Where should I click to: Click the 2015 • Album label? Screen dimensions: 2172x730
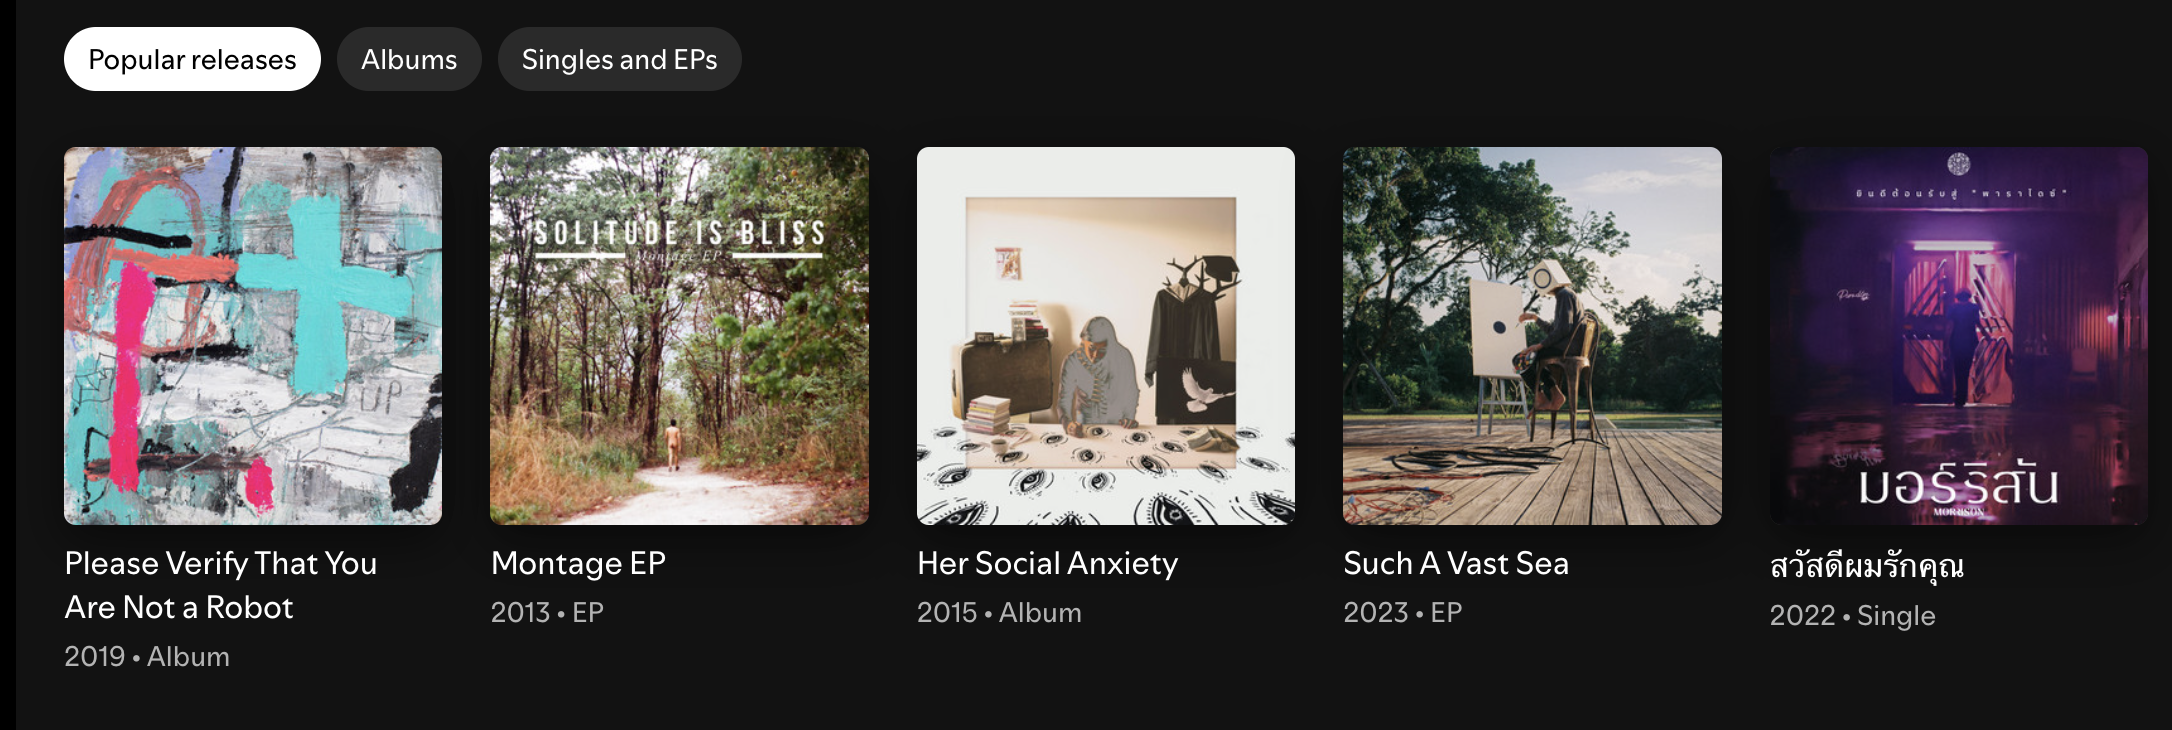pyautogui.click(x=999, y=612)
